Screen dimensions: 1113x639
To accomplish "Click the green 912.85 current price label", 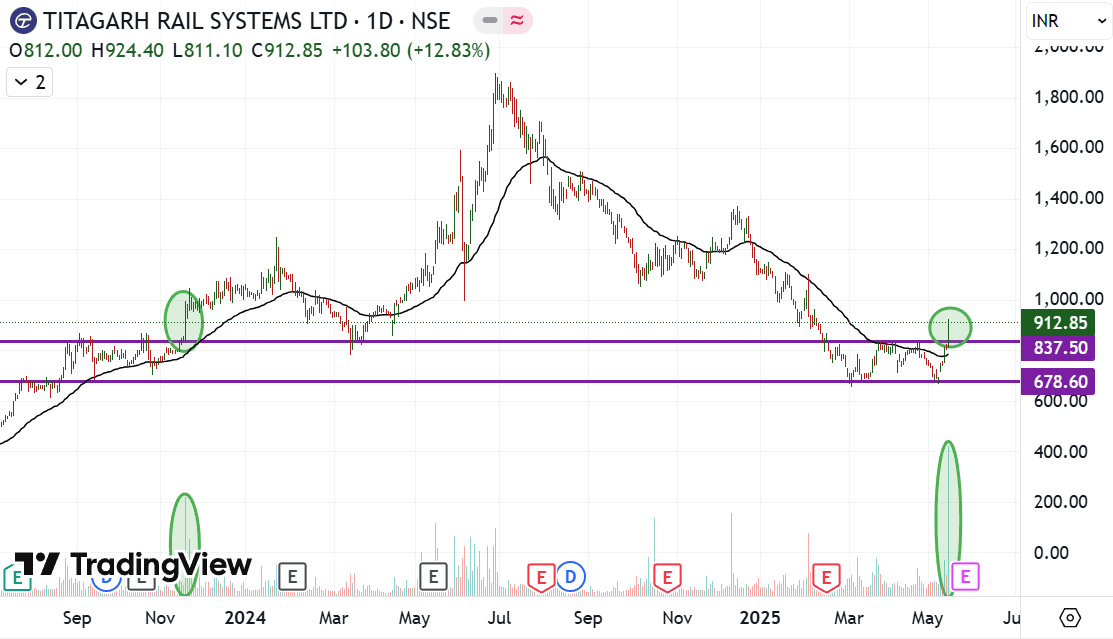I will pos(1058,322).
